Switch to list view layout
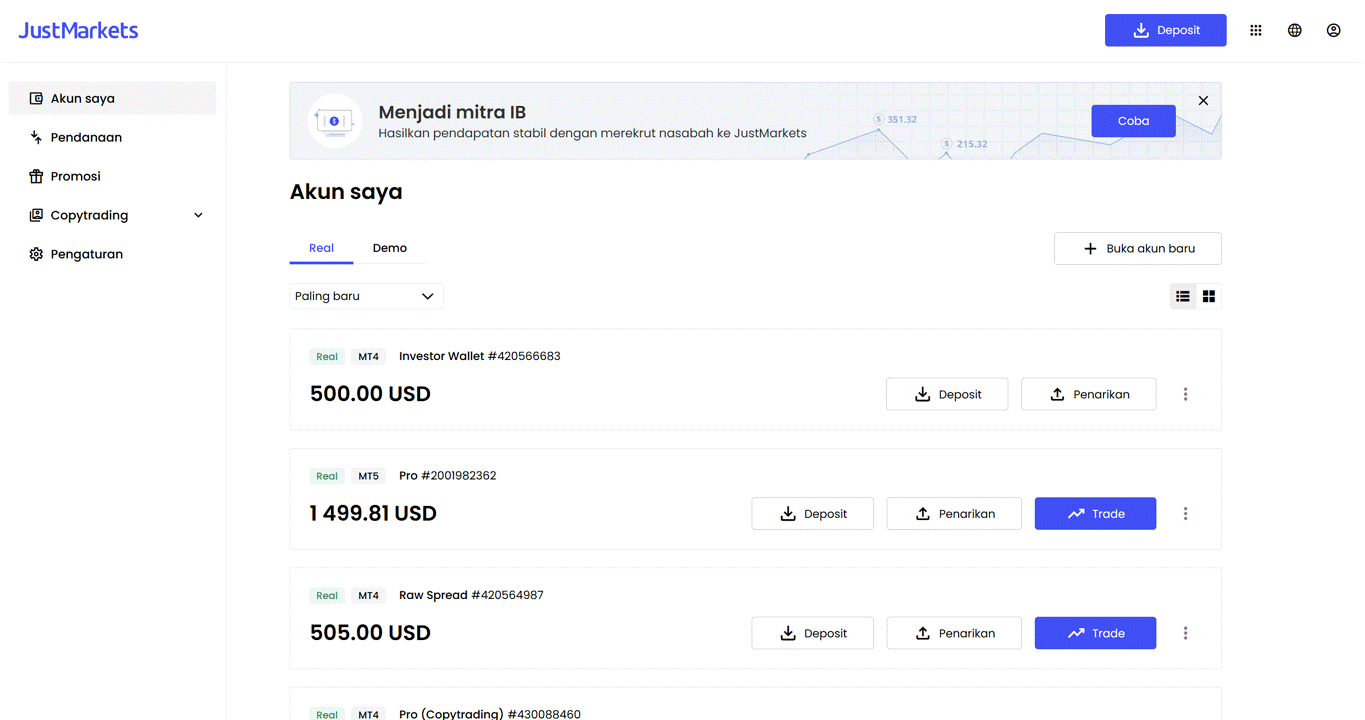1365x720 pixels. tap(1183, 296)
